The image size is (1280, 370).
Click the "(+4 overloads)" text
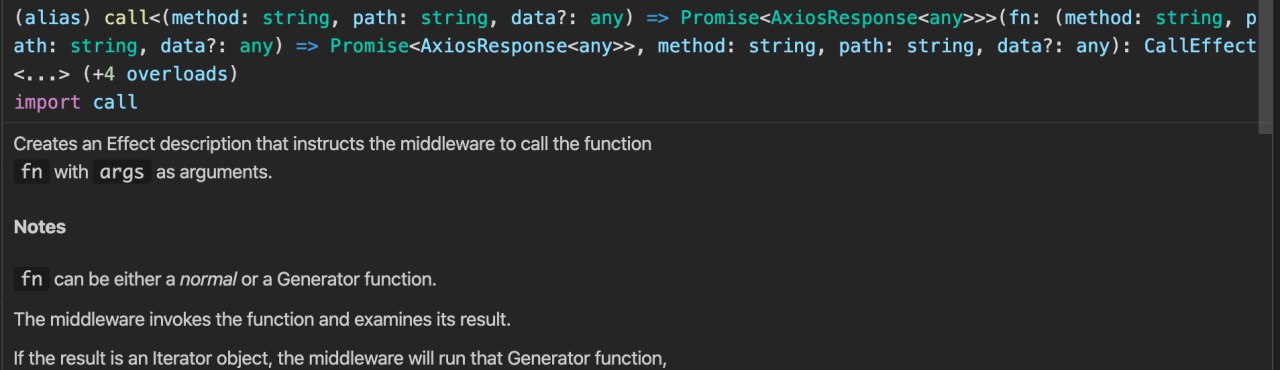(161, 74)
